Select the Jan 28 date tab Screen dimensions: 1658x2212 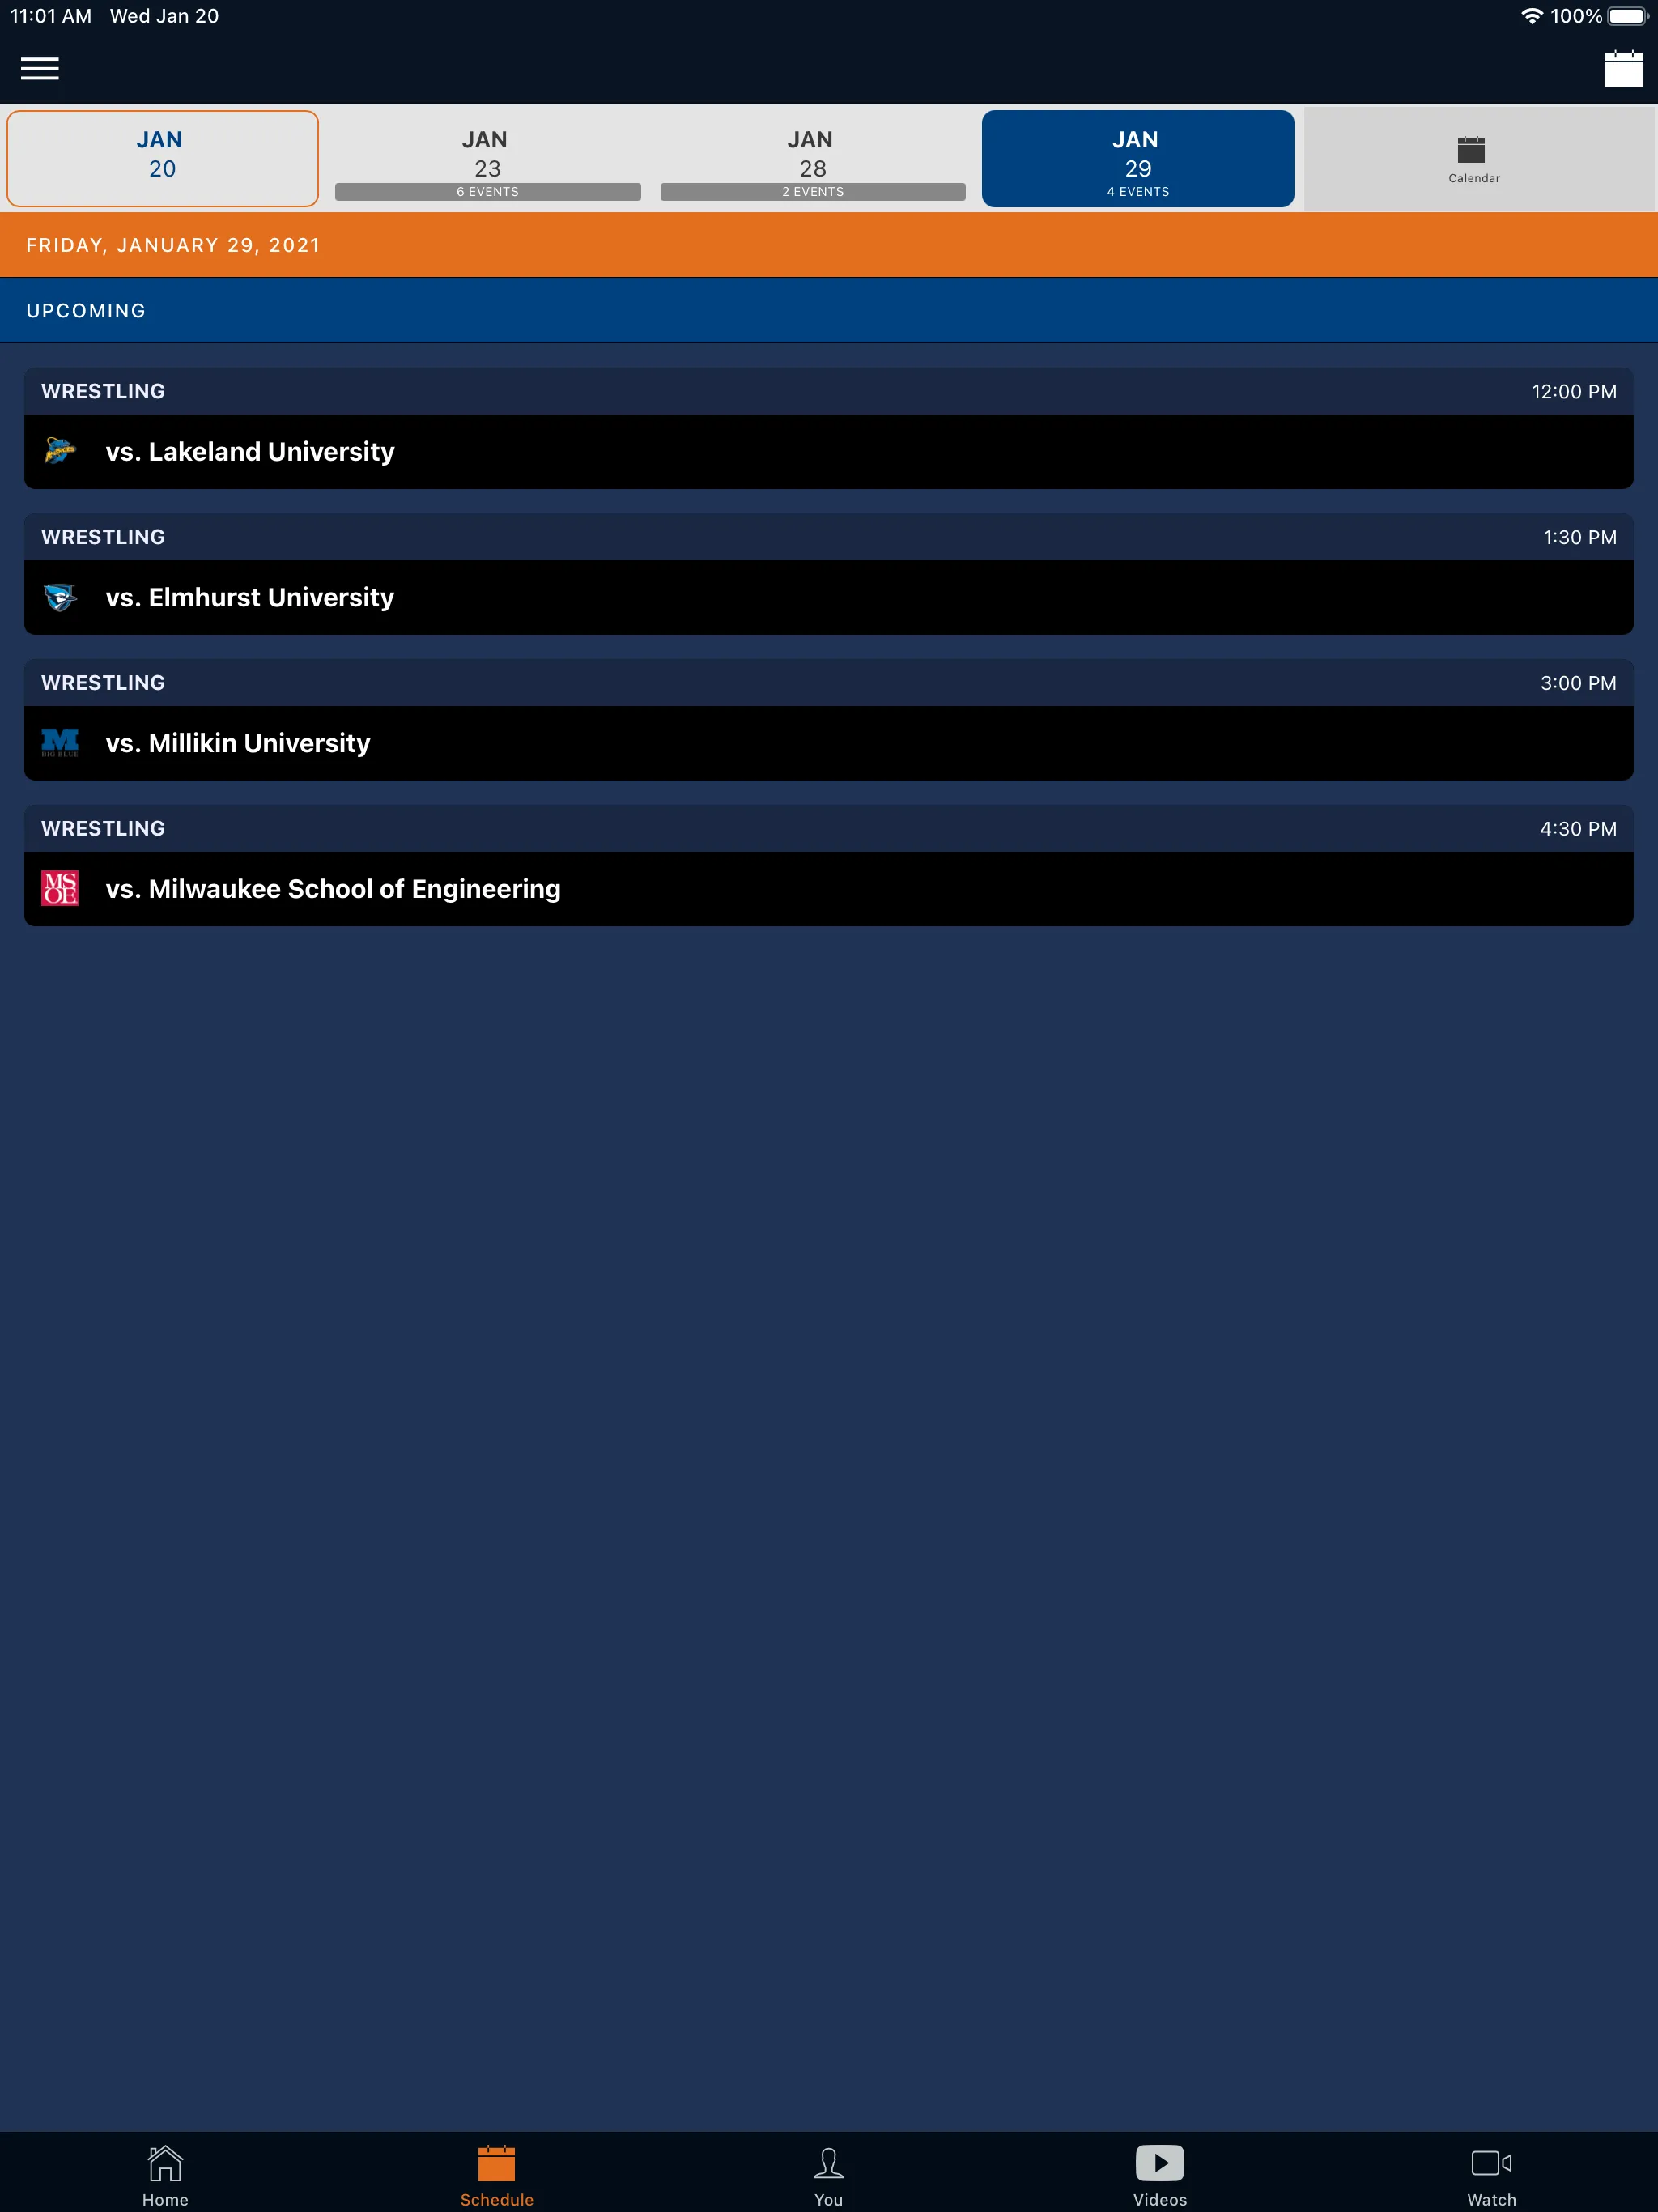point(810,157)
